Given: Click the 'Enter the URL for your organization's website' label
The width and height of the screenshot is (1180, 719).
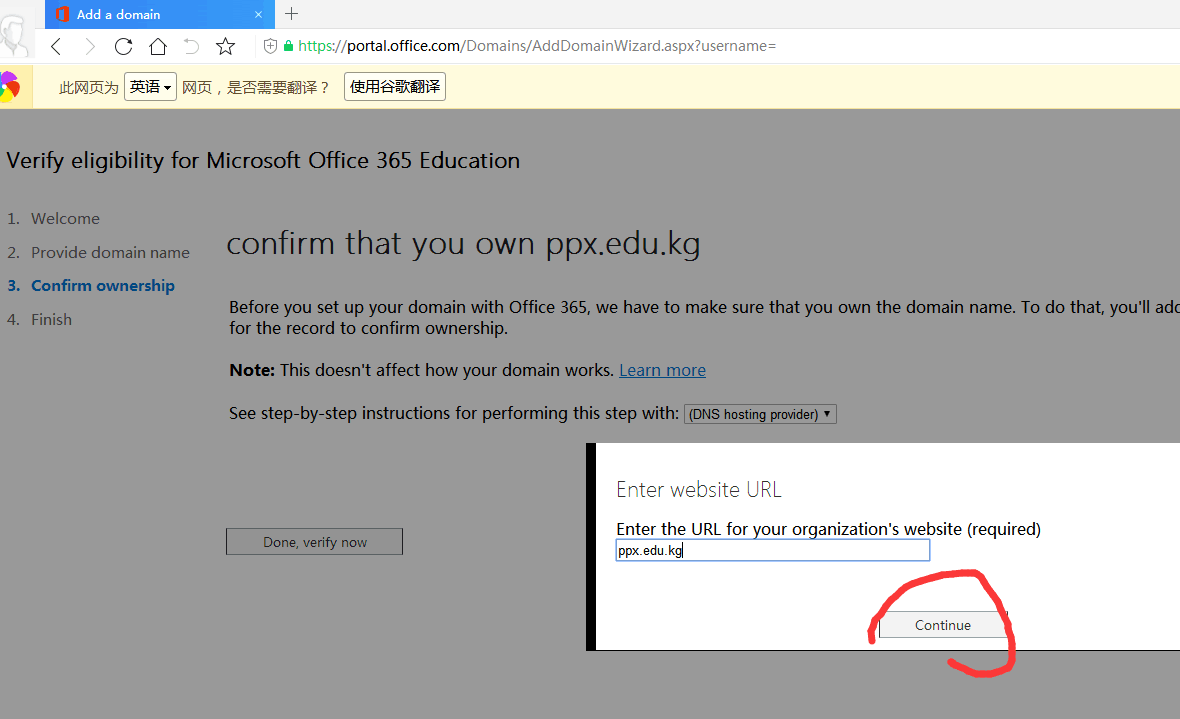Looking at the screenshot, I should 829,529.
